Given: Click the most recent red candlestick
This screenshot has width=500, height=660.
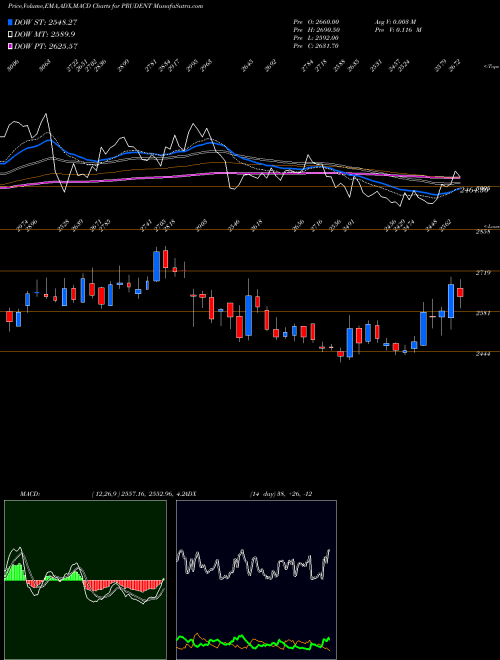Looking at the screenshot, I should (x=460, y=292).
